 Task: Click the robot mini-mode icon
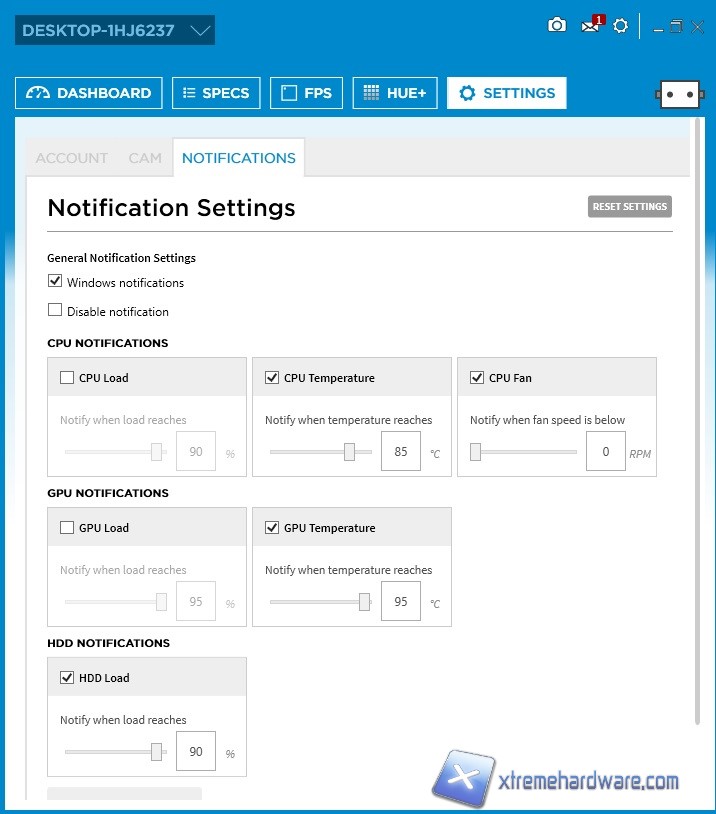click(x=679, y=94)
